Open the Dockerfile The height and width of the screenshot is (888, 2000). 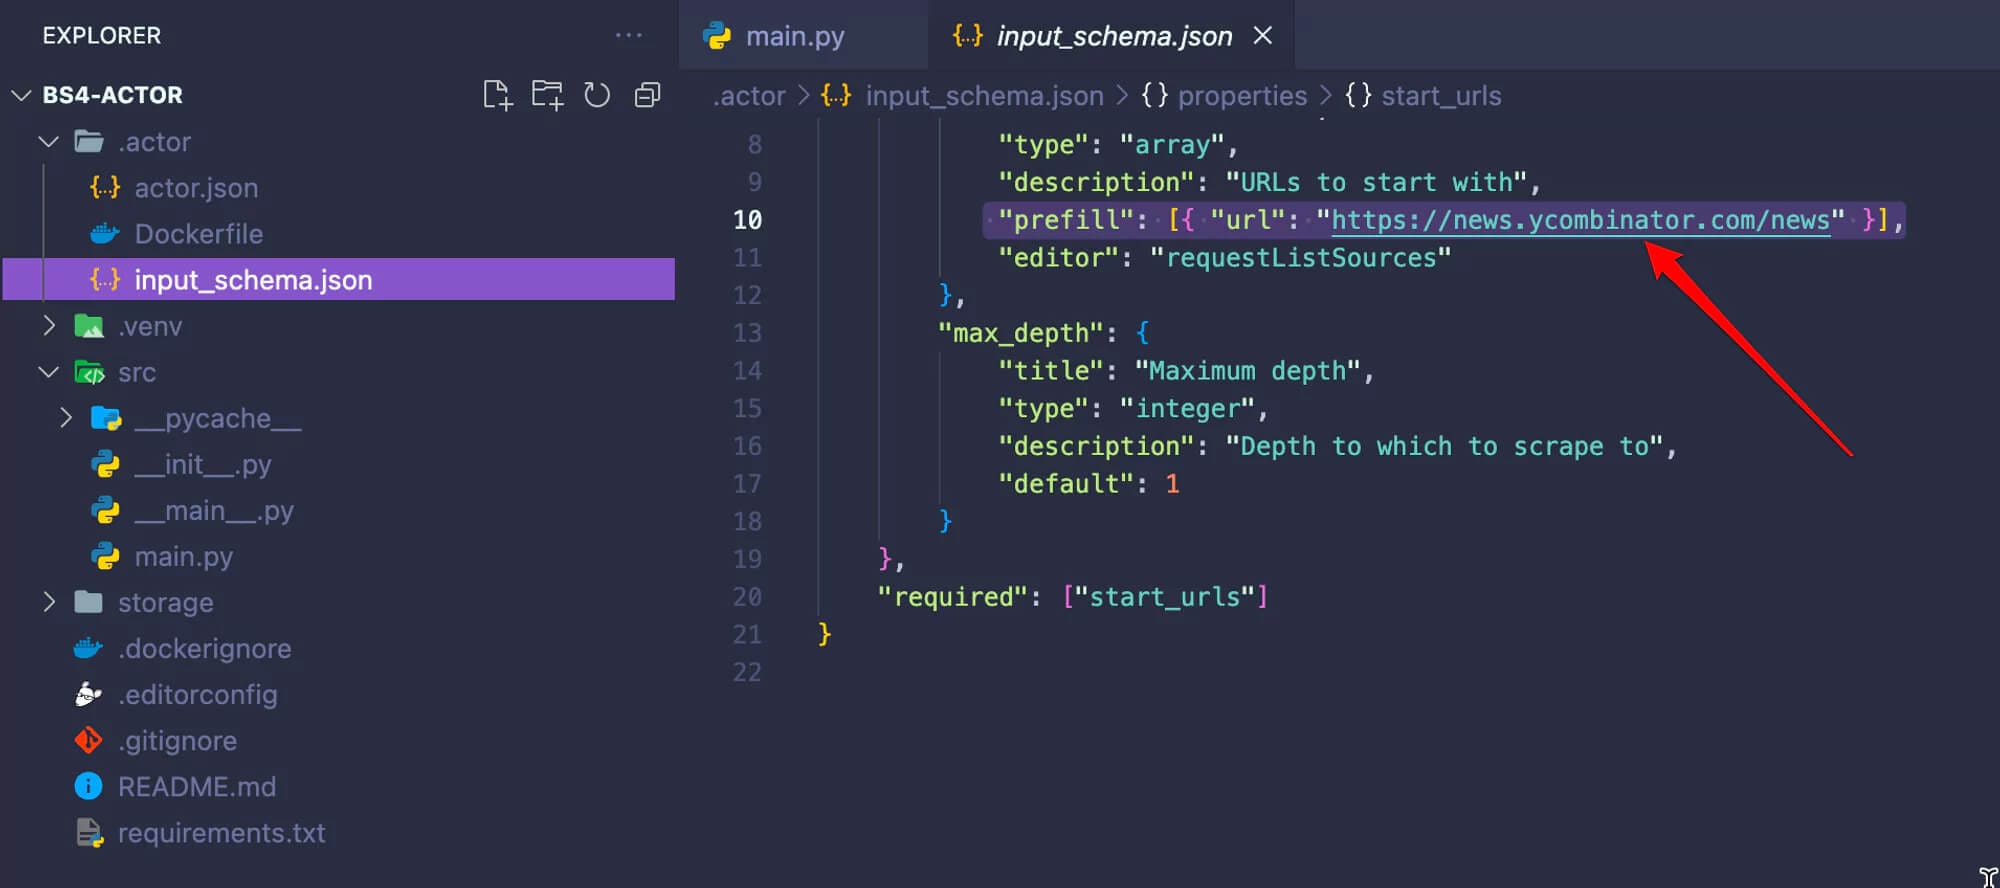click(199, 234)
